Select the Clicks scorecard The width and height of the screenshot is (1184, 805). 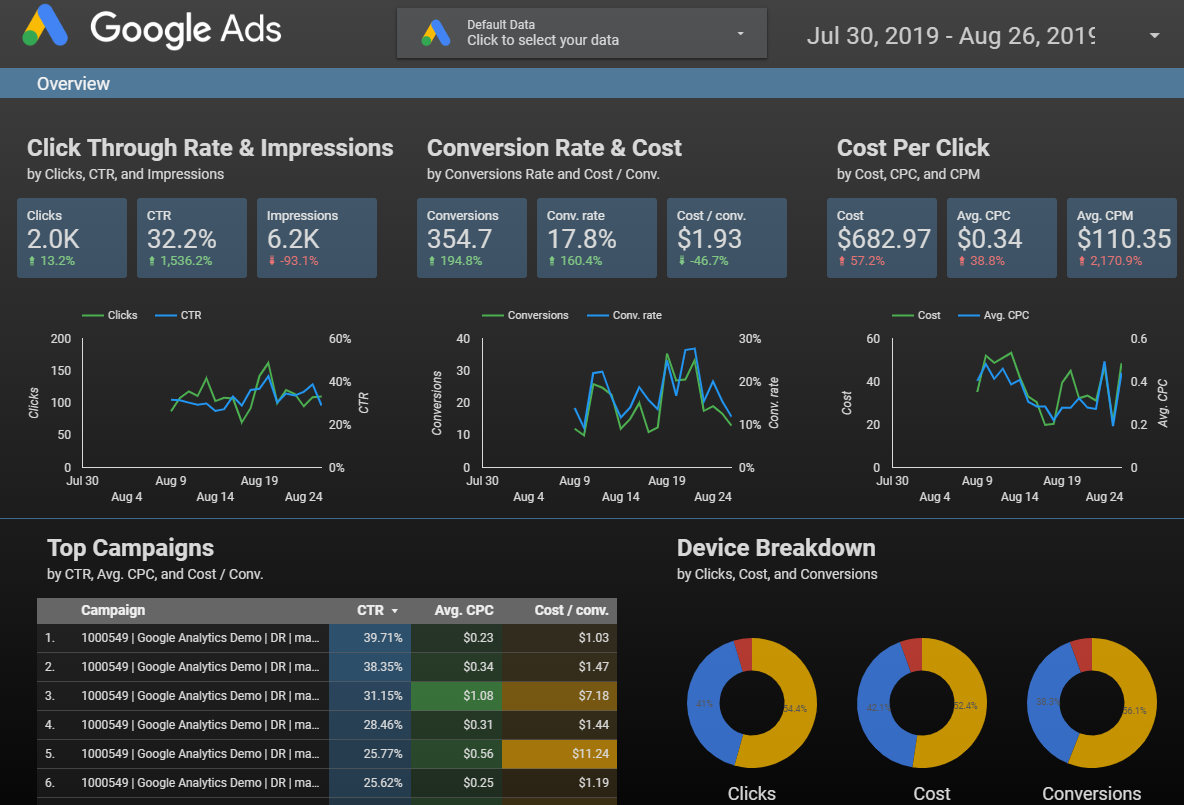(x=72, y=238)
